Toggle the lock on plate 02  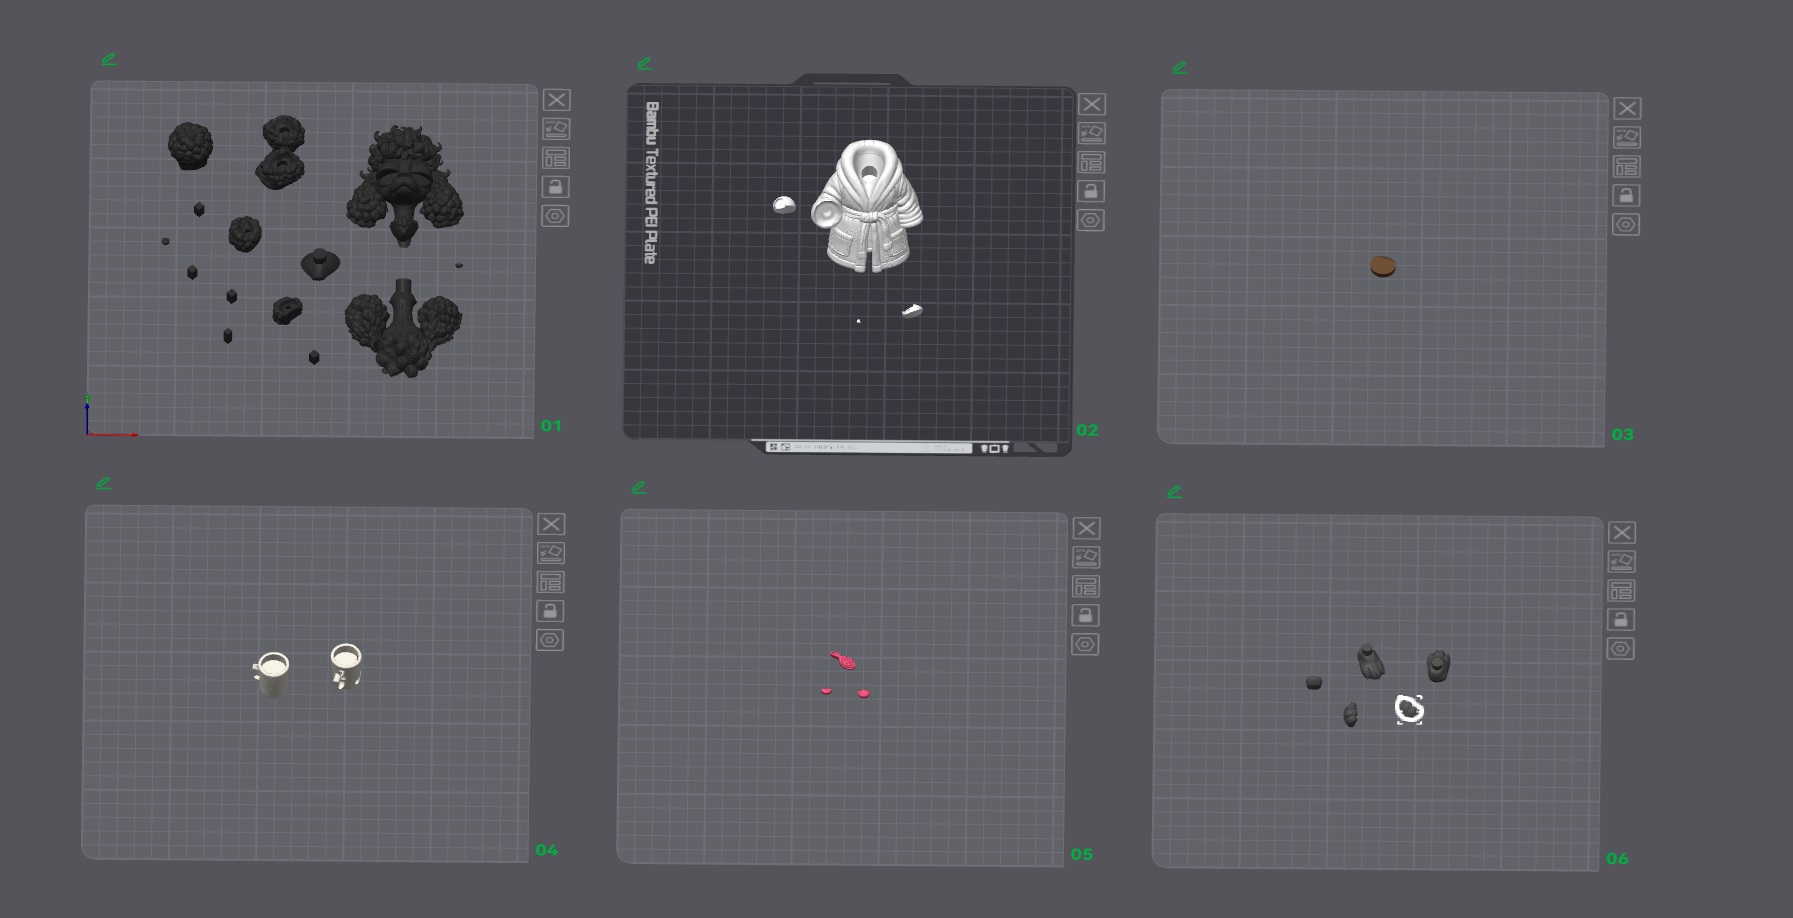pos(1090,191)
